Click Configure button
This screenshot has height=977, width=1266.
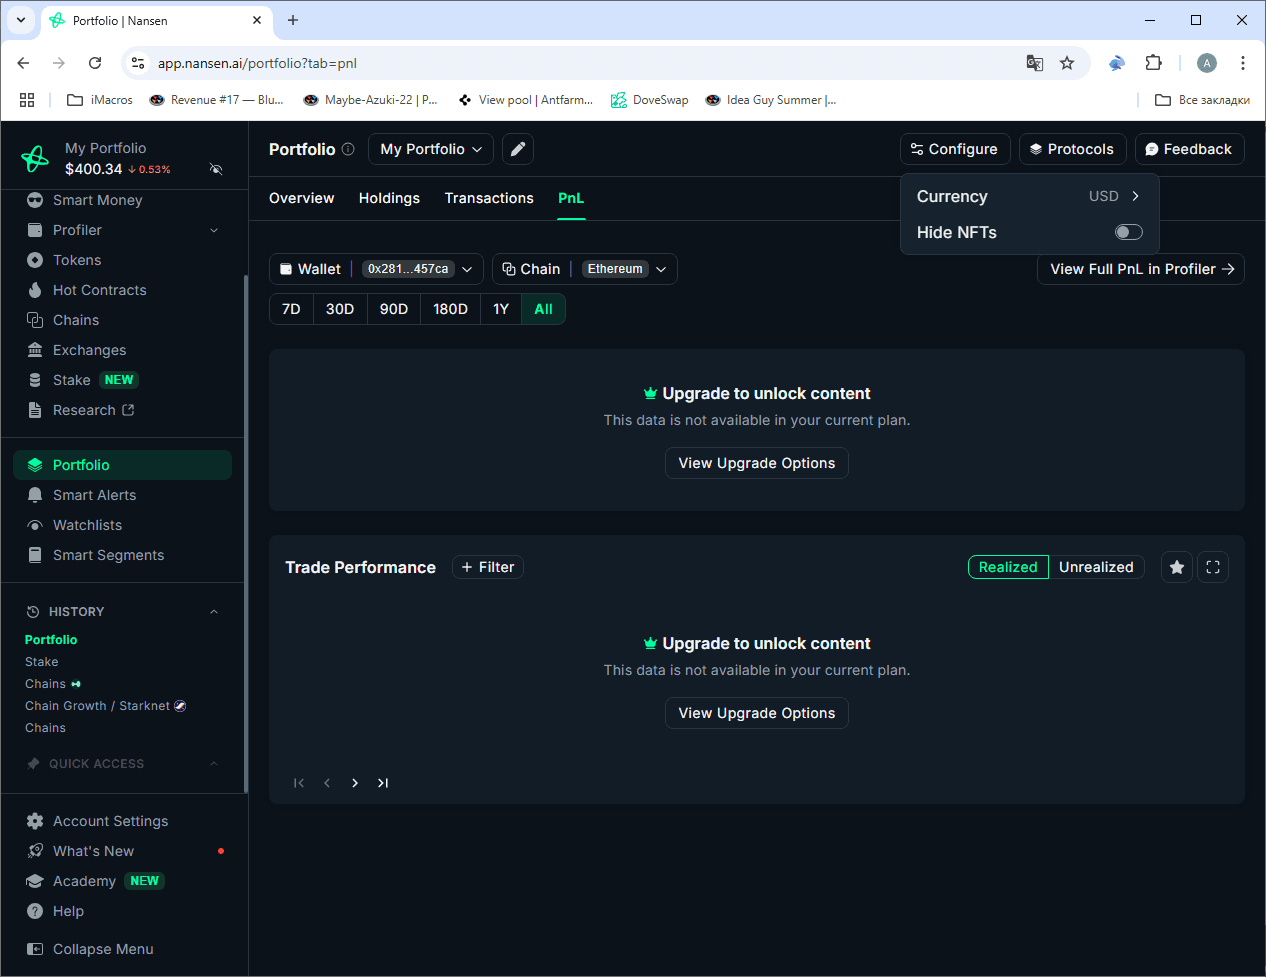pos(955,149)
